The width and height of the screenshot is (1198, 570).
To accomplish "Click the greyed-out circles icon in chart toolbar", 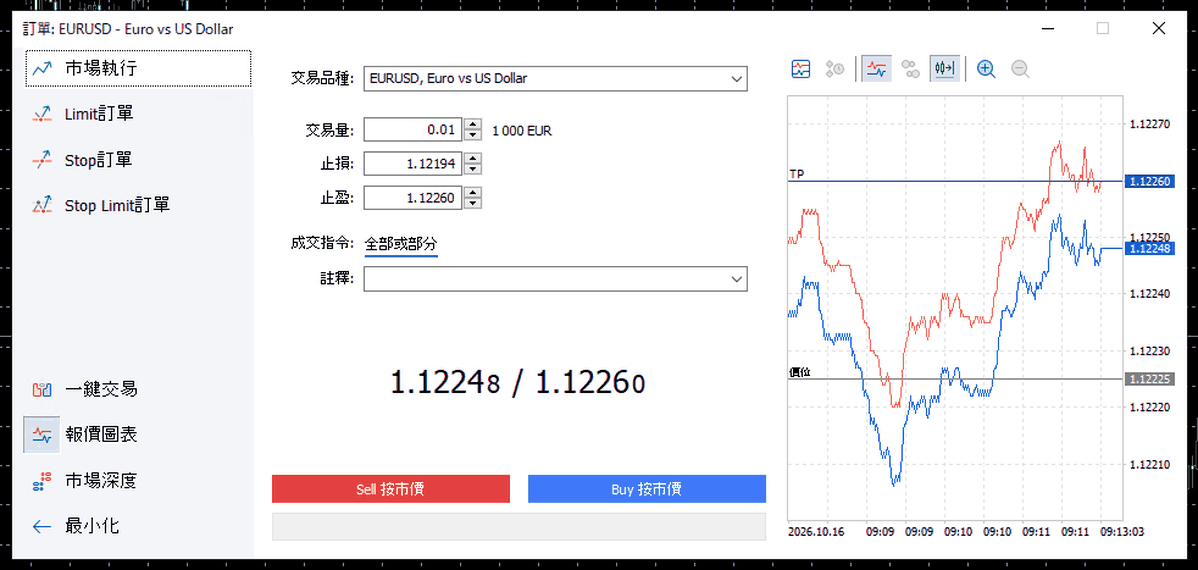I will [910, 69].
